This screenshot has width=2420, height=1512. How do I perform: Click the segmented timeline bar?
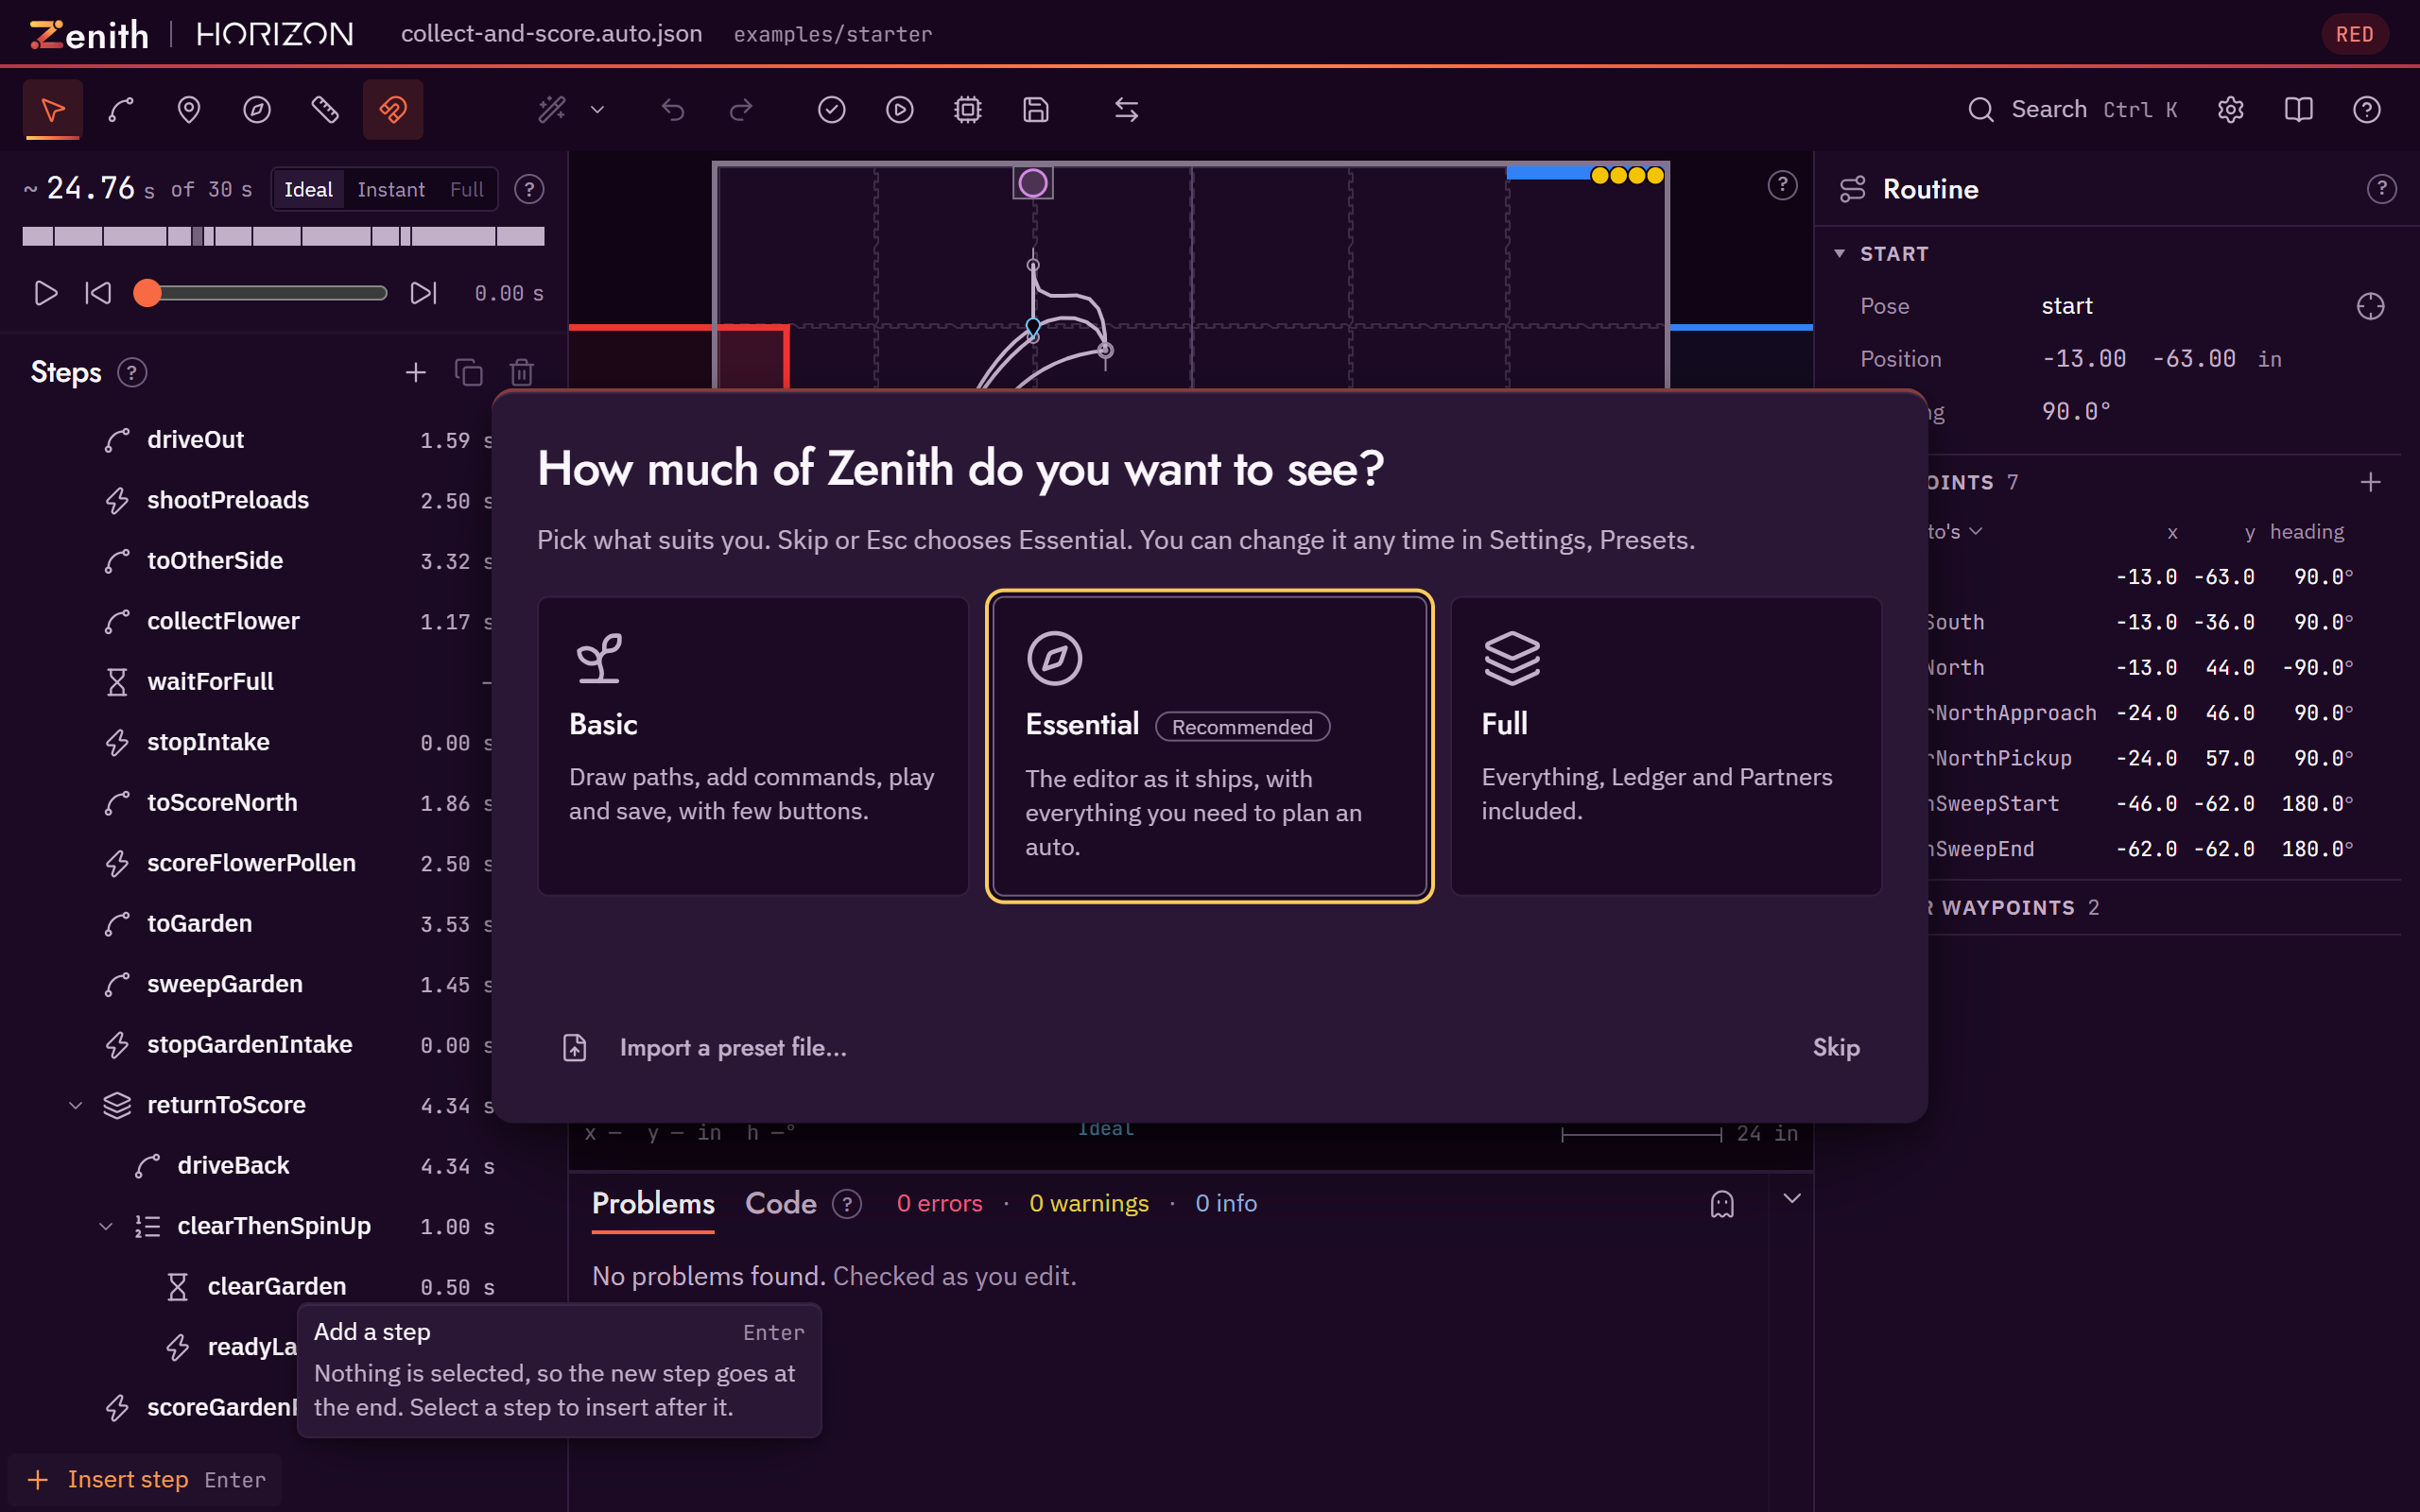click(284, 236)
